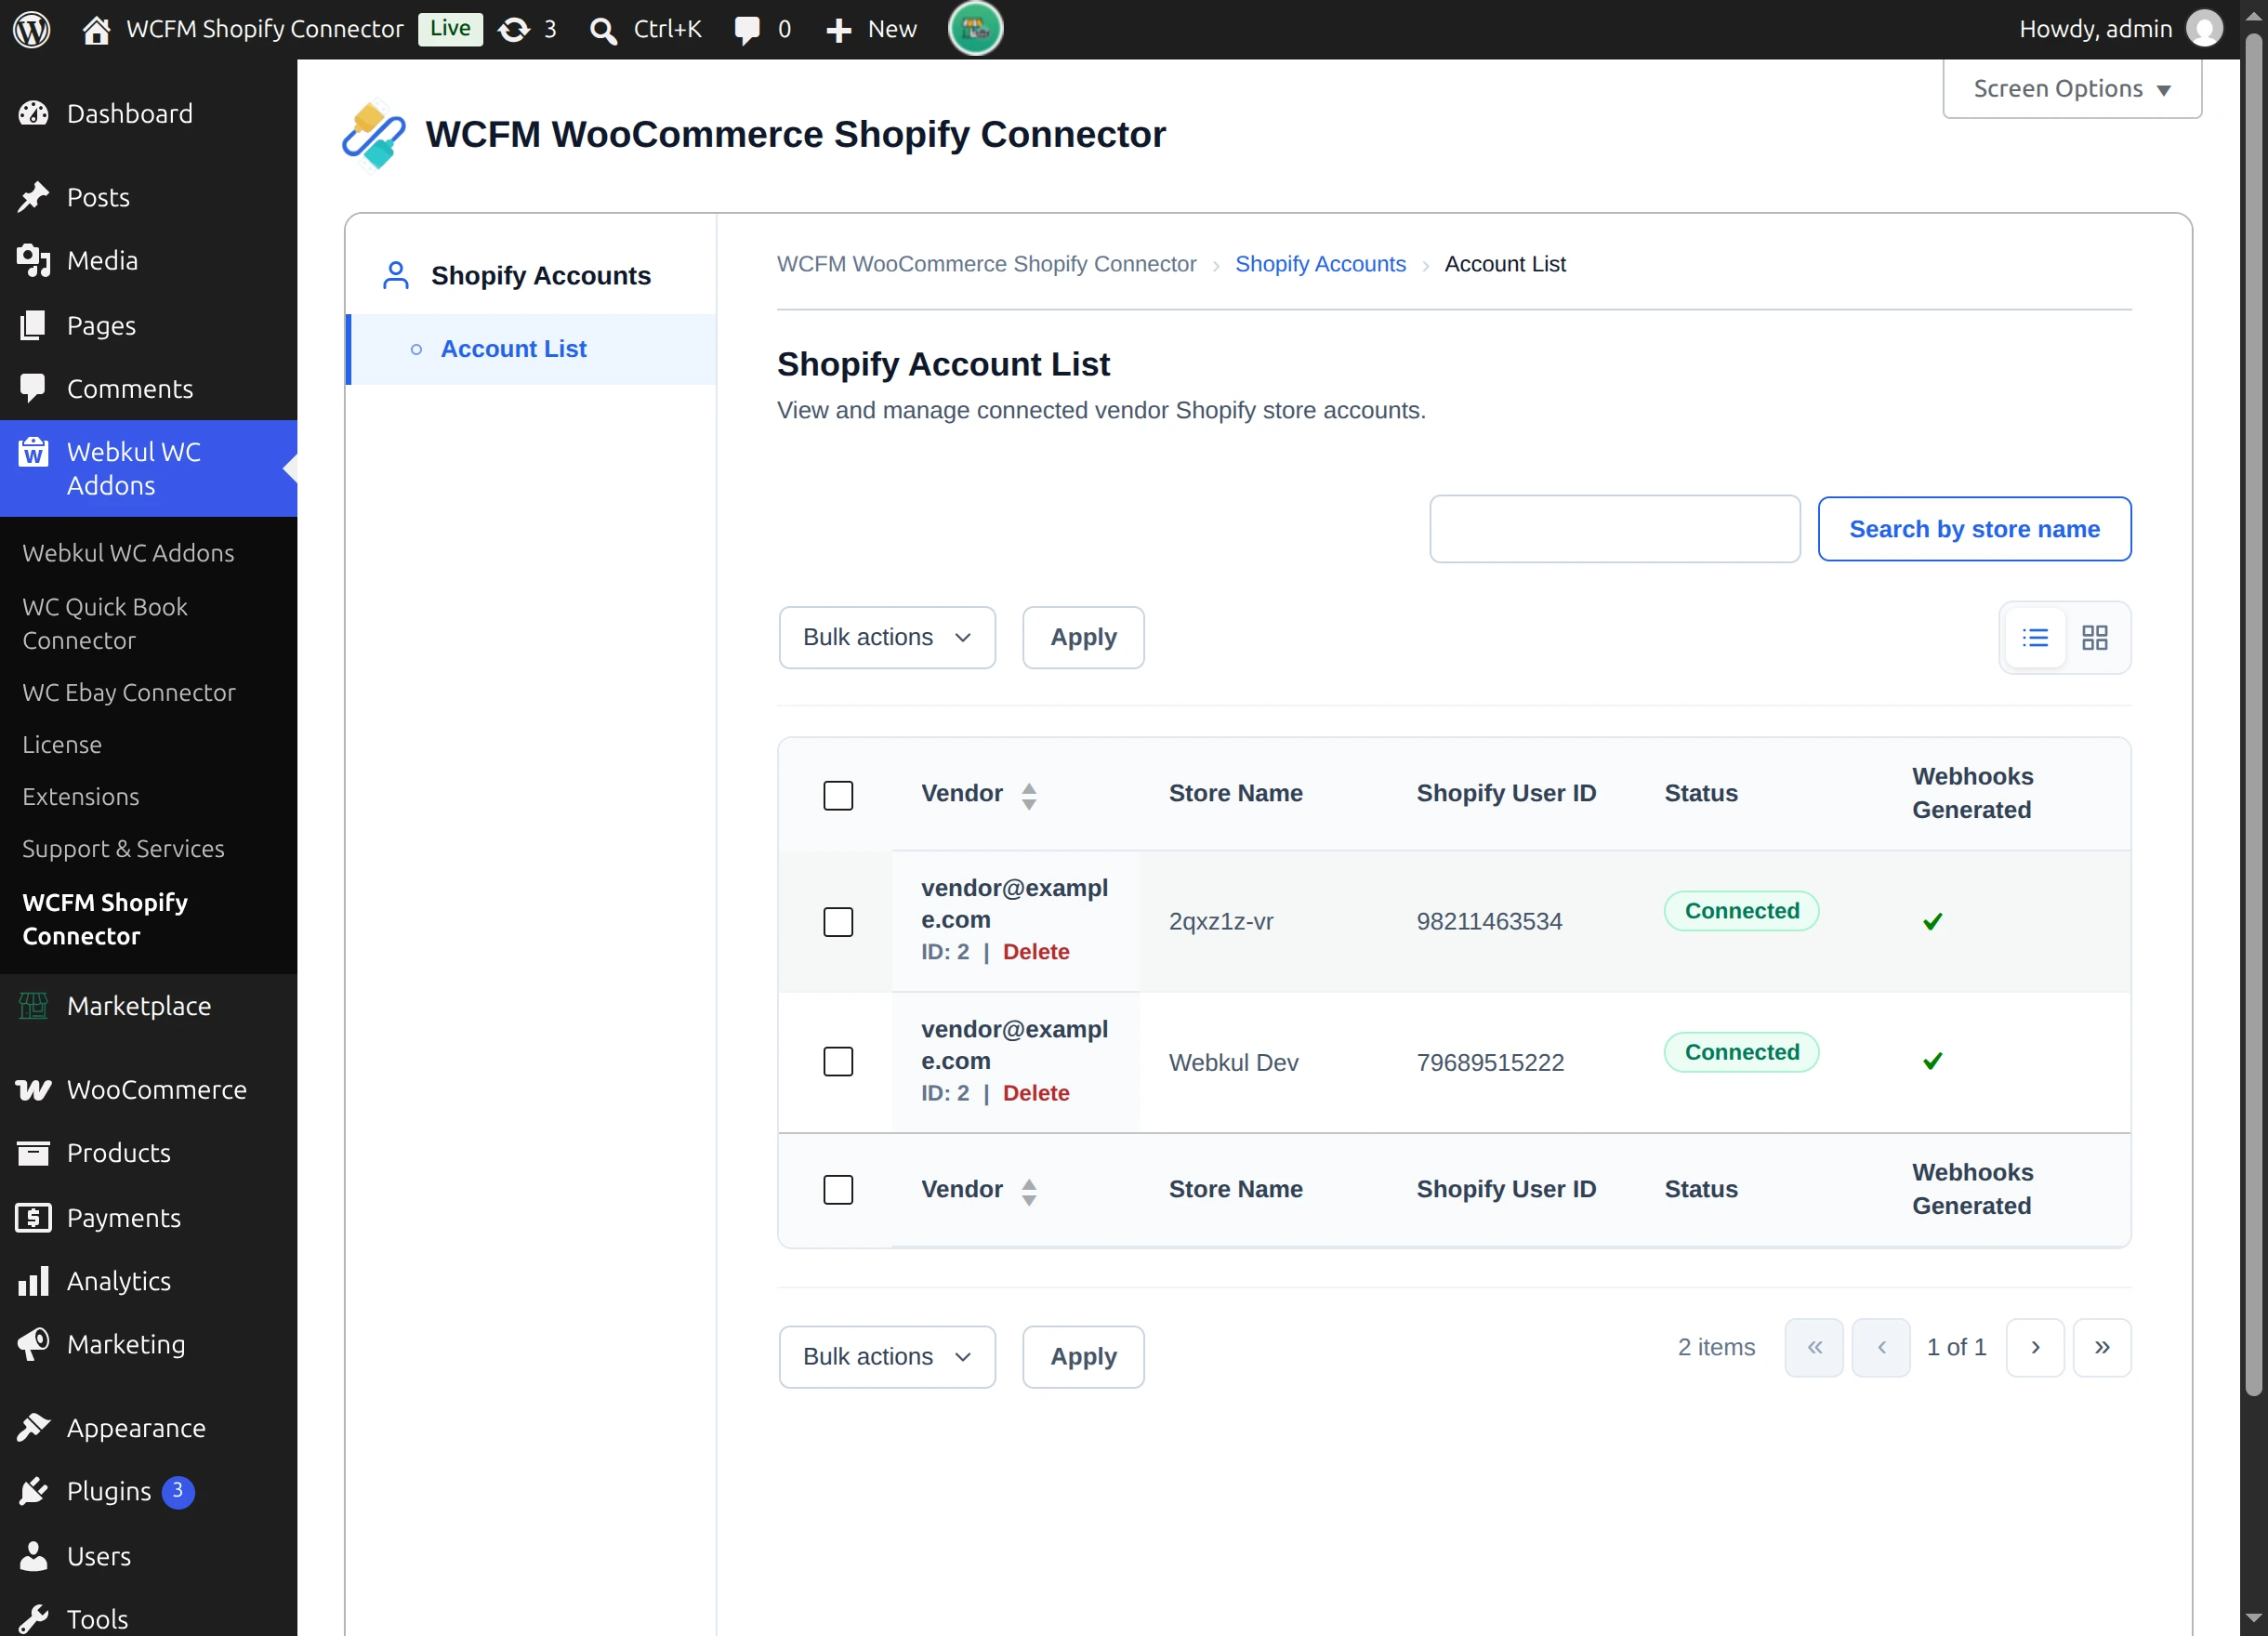Go to last page of accounts
The width and height of the screenshot is (2268, 1636).
(x=2102, y=1347)
